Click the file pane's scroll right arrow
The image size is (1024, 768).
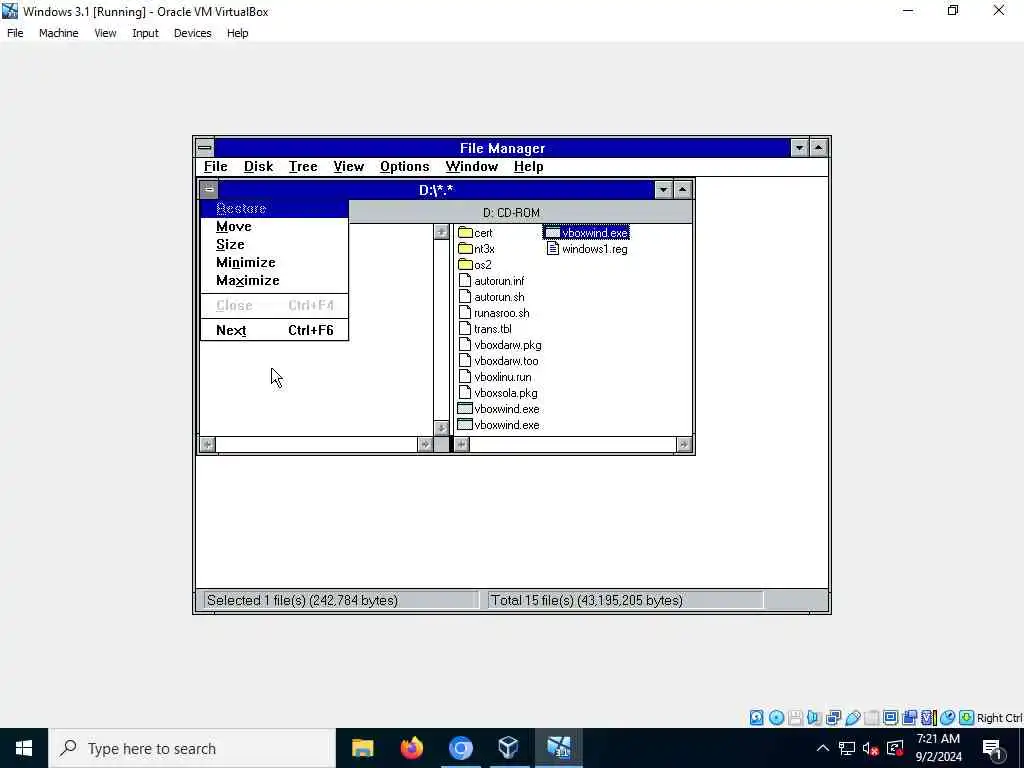click(x=684, y=444)
